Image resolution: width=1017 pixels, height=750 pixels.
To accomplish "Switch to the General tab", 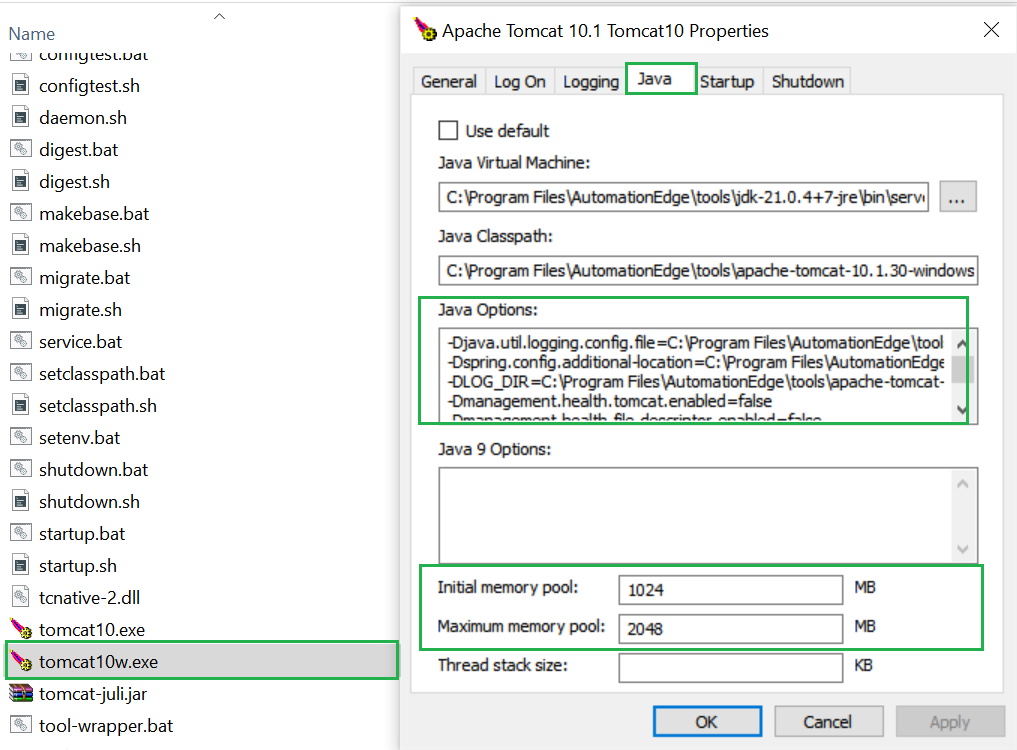I will pos(448,81).
